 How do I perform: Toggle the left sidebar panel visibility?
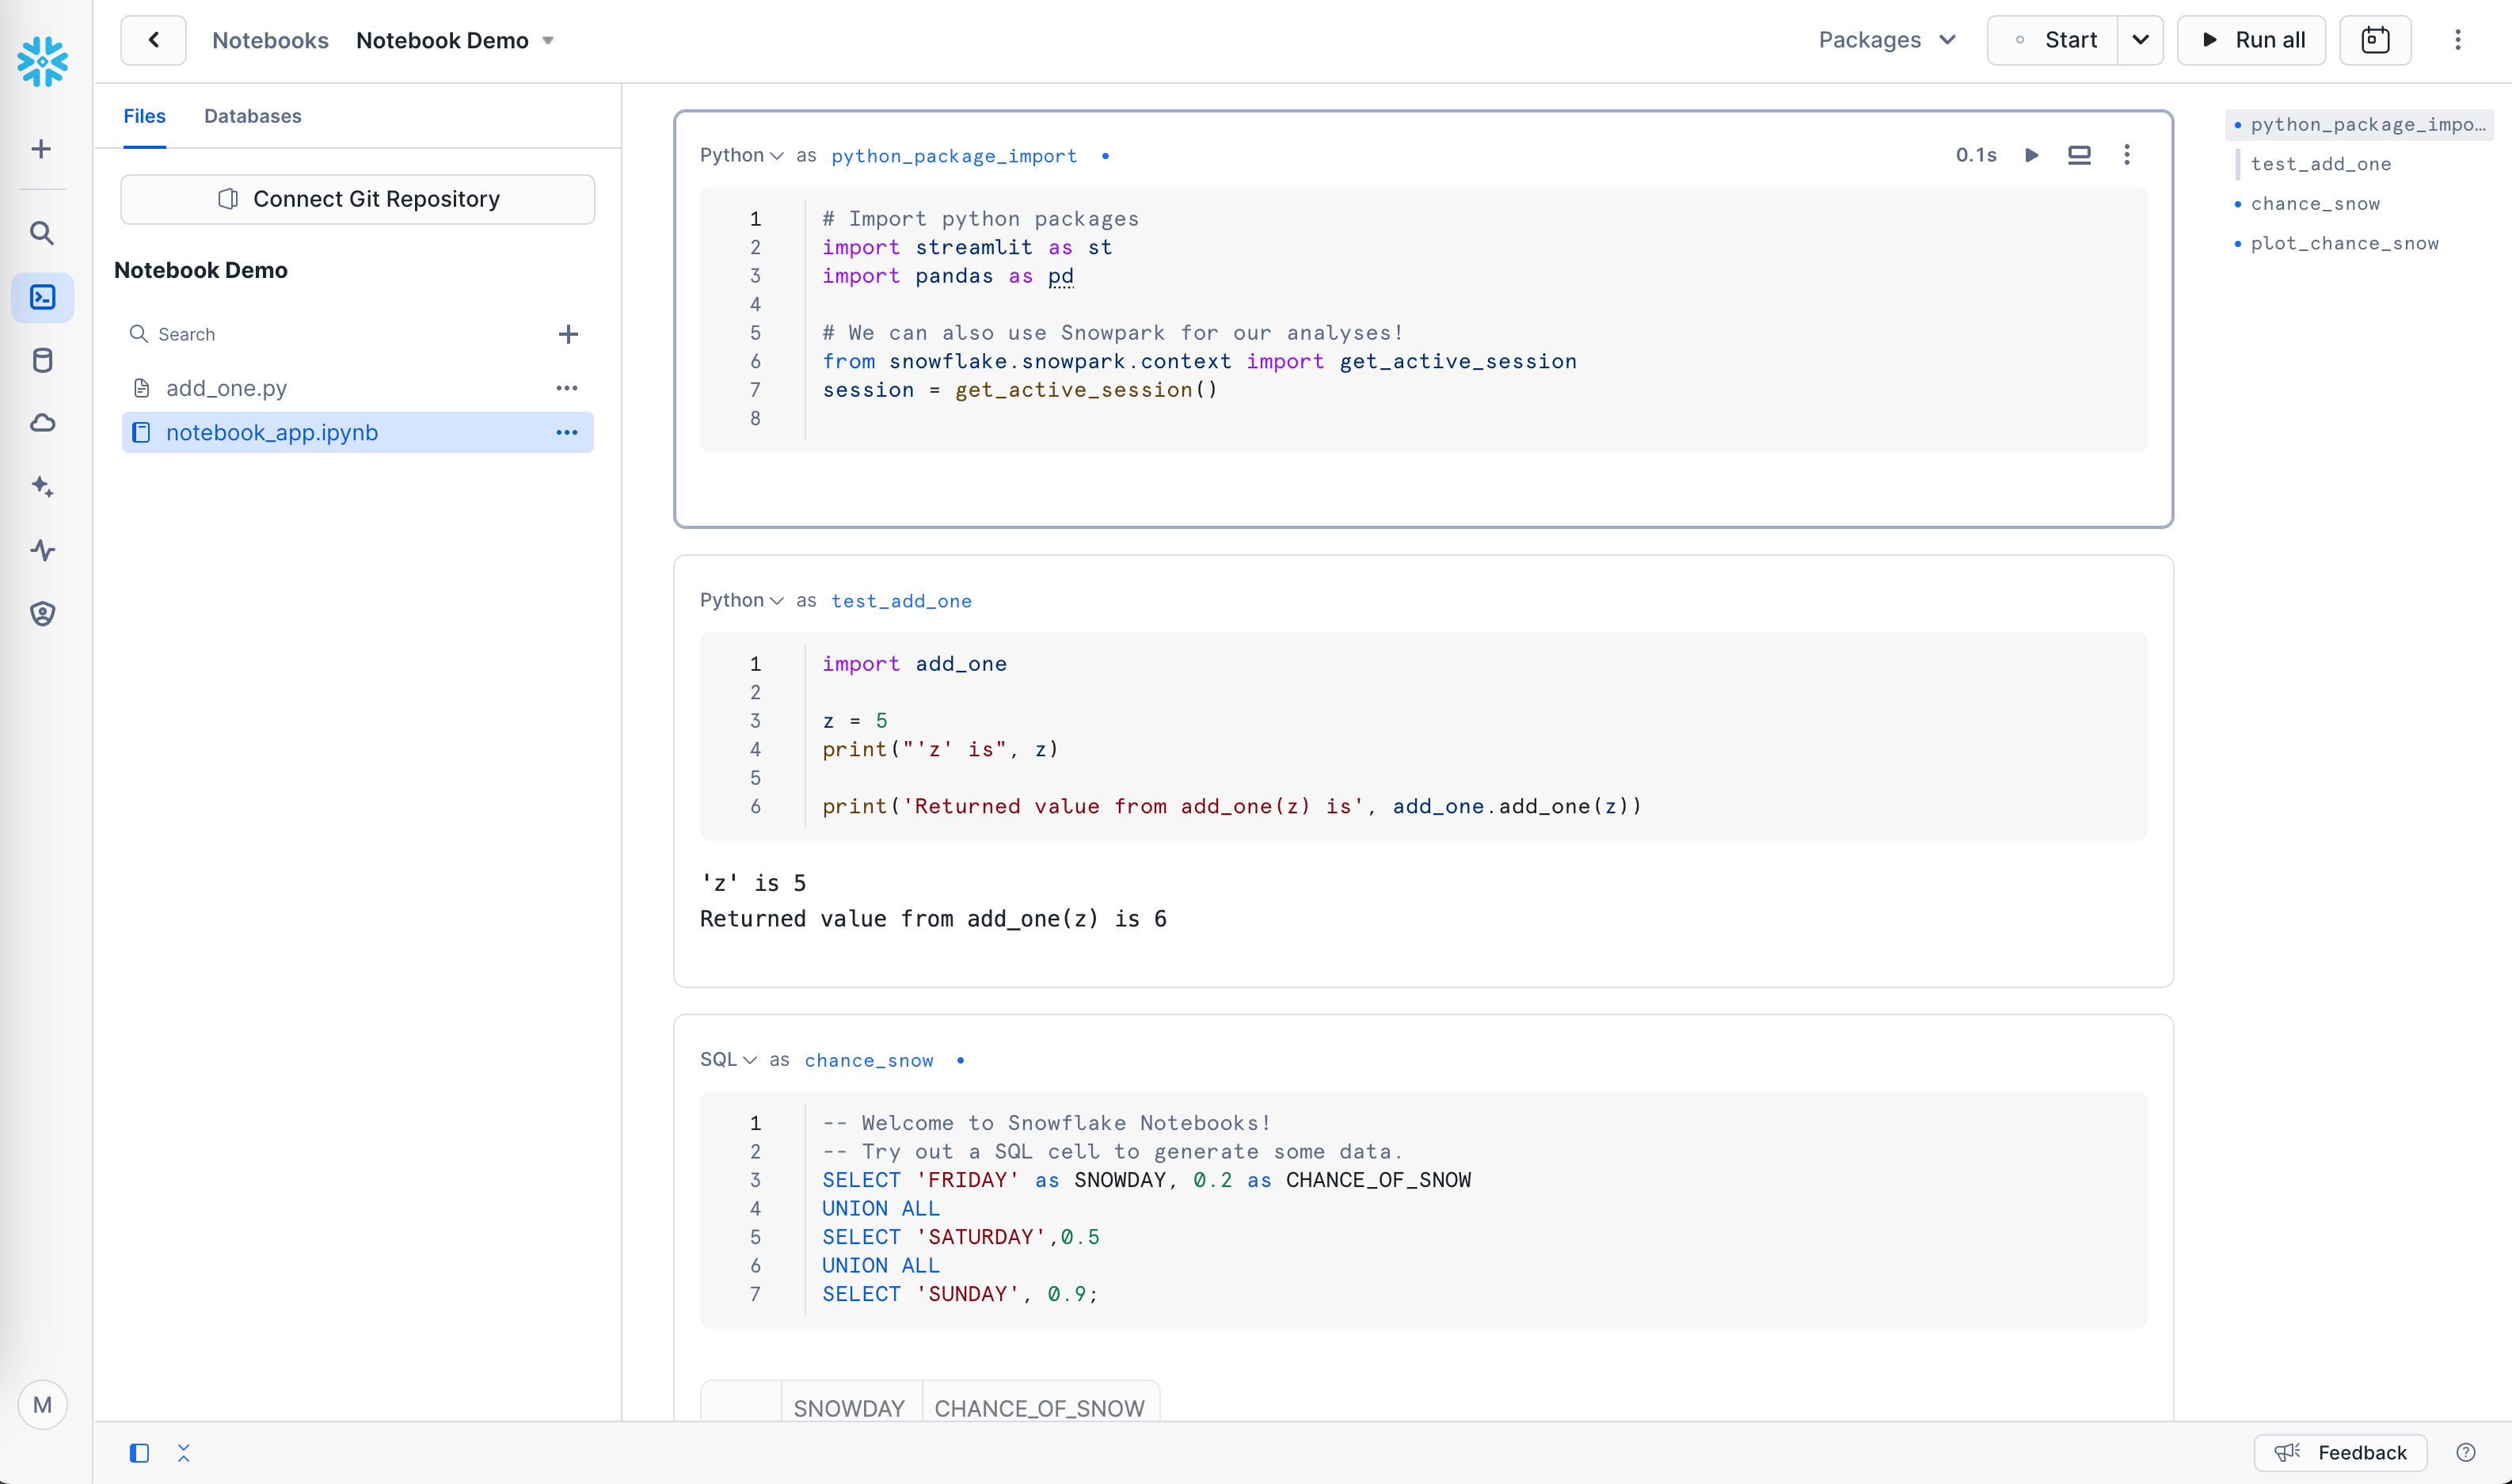coord(139,1453)
